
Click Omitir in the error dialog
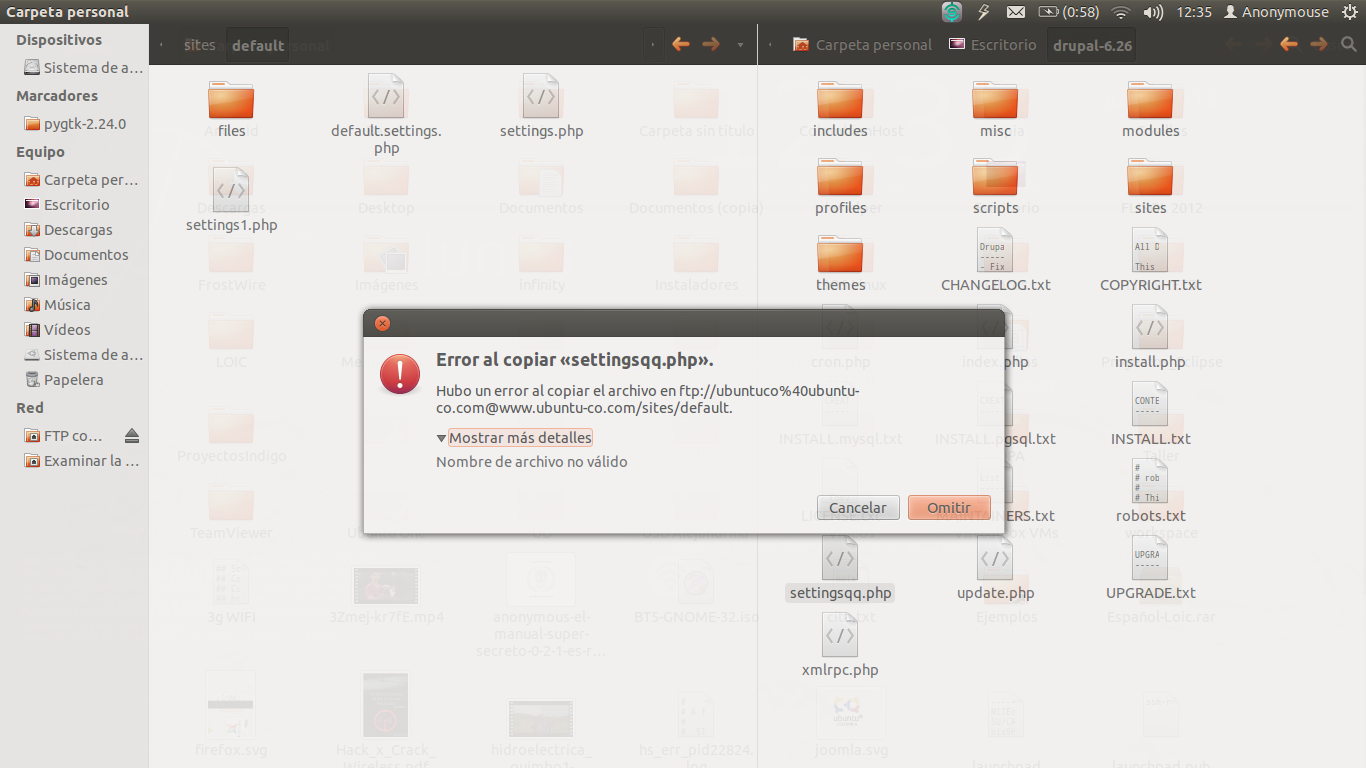click(x=949, y=507)
